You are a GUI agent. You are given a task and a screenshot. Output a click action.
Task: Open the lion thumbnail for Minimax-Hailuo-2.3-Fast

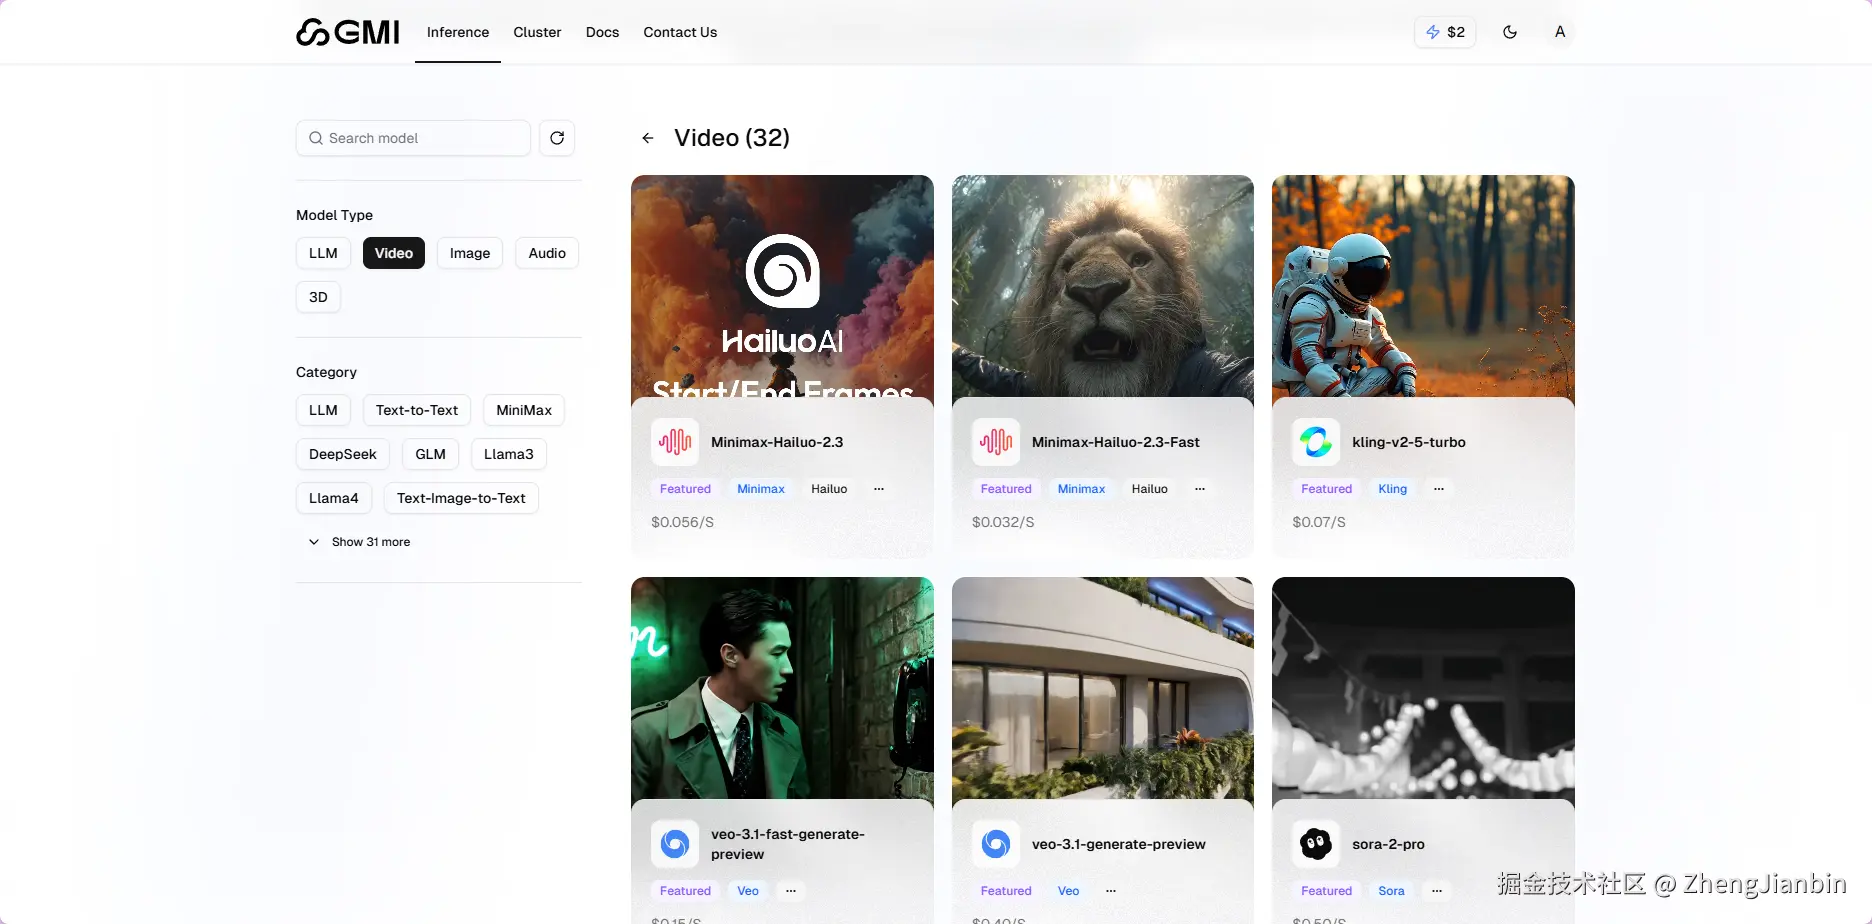[x=1103, y=287]
